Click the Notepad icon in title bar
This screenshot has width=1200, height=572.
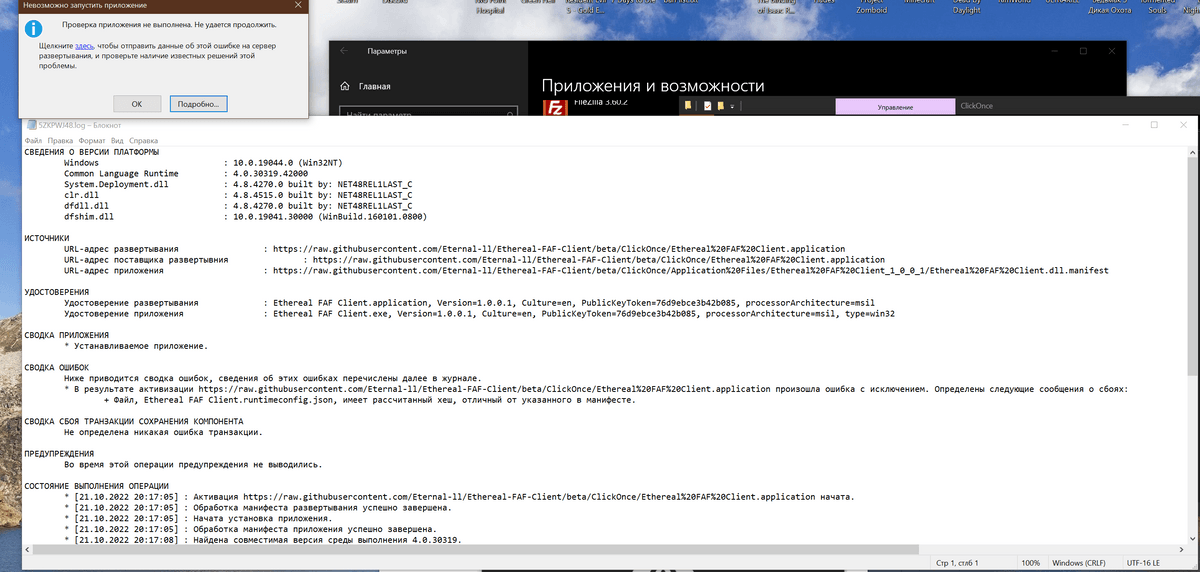30,125
